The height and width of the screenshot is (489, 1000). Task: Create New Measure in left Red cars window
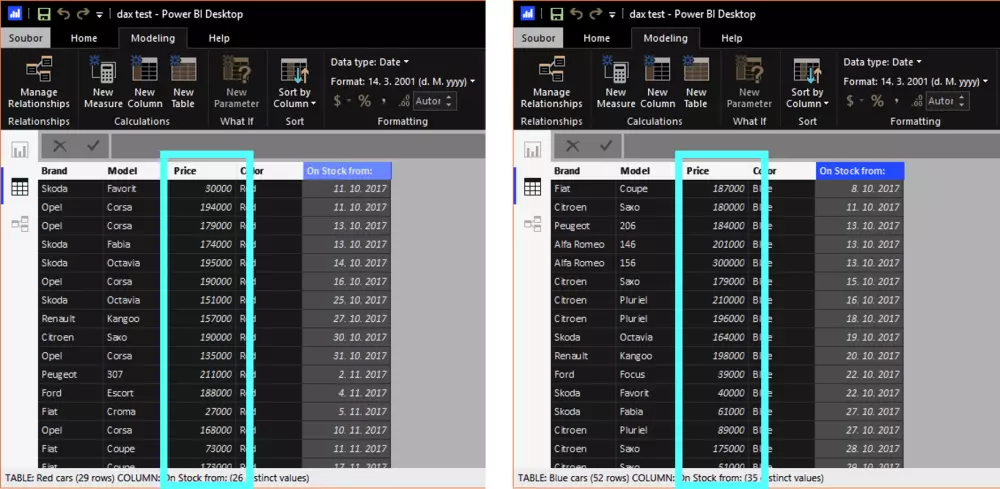[x=103, y=82]
